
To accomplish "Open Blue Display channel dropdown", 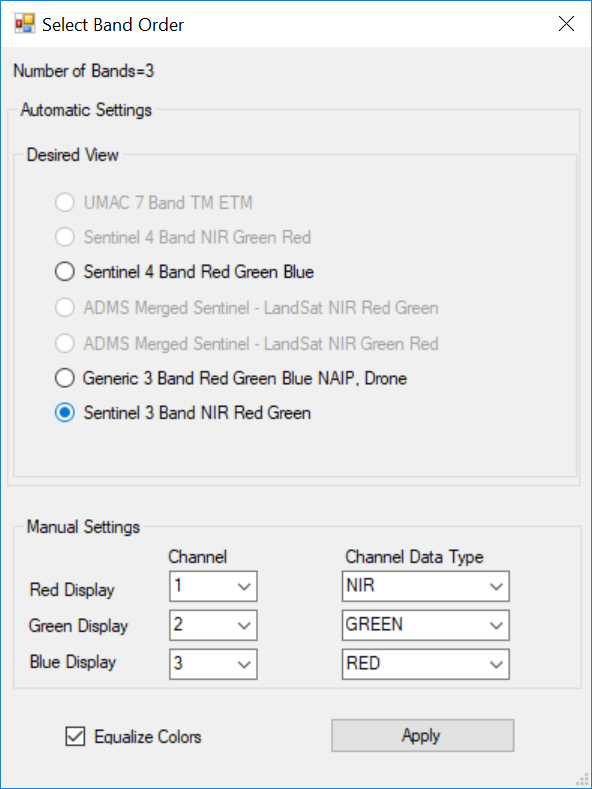I will tap(213, 664).
